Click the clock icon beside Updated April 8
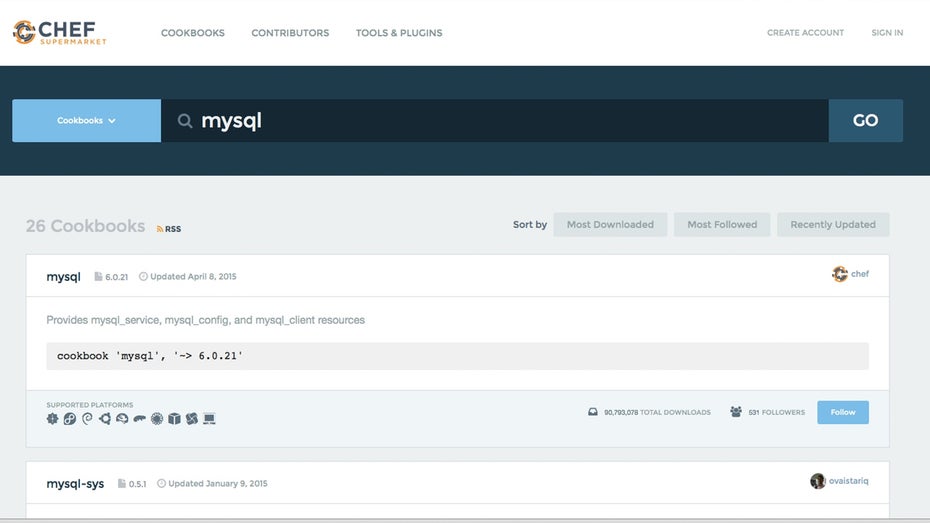930x523 pixels. pyautogui.click(x=143, y=276)
